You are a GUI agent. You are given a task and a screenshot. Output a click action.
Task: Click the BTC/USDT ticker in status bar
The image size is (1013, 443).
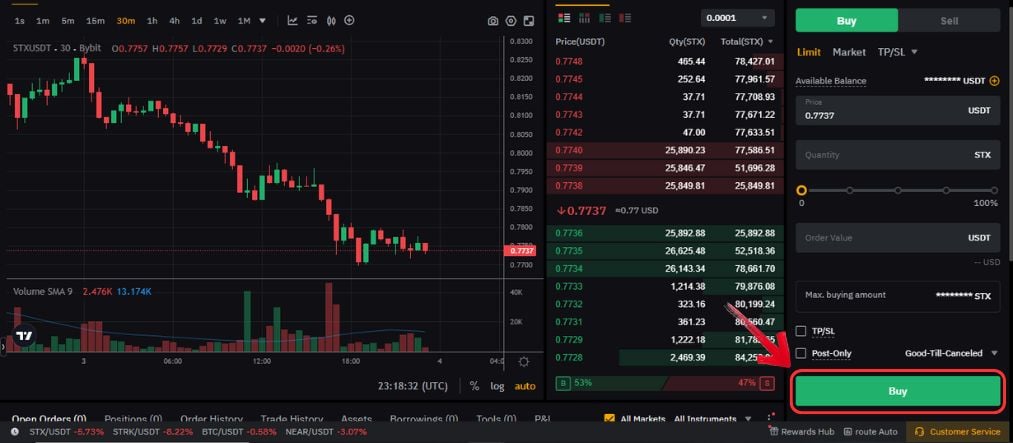[240, 431]
